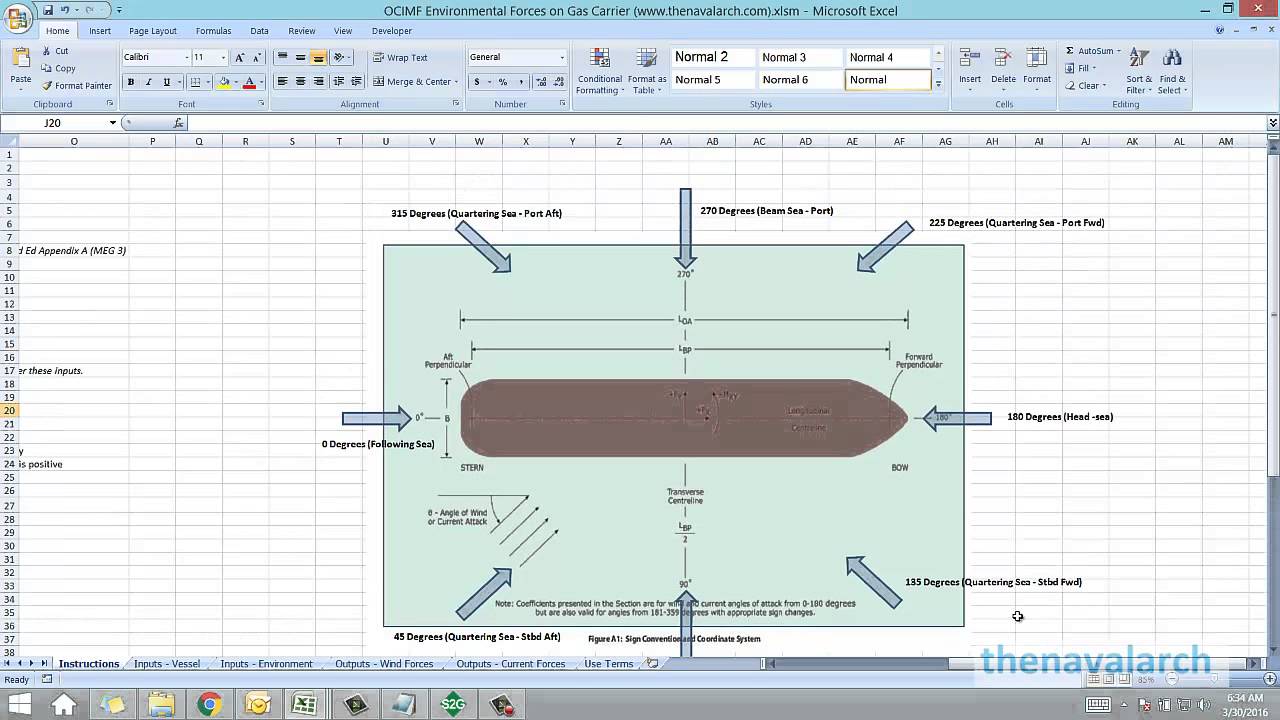Viewport: 1280px width, 720px height.
Task: Increase font size with Grow Font
Action: 240,57
